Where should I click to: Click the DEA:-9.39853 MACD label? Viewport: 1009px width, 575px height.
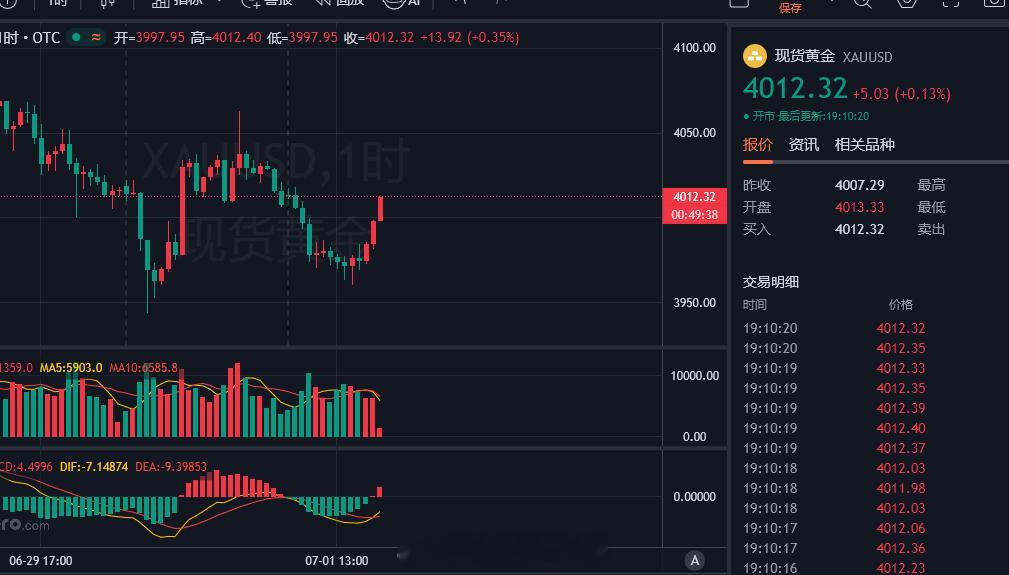click(171, 466)
